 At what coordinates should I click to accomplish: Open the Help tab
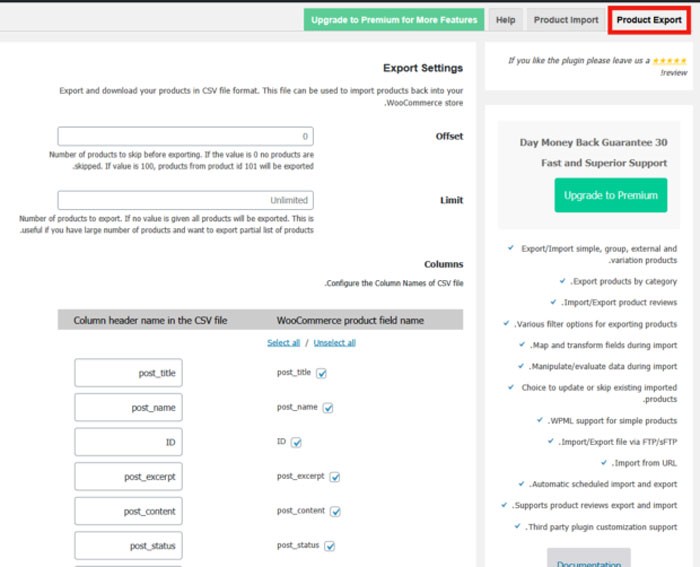[505, 20]
